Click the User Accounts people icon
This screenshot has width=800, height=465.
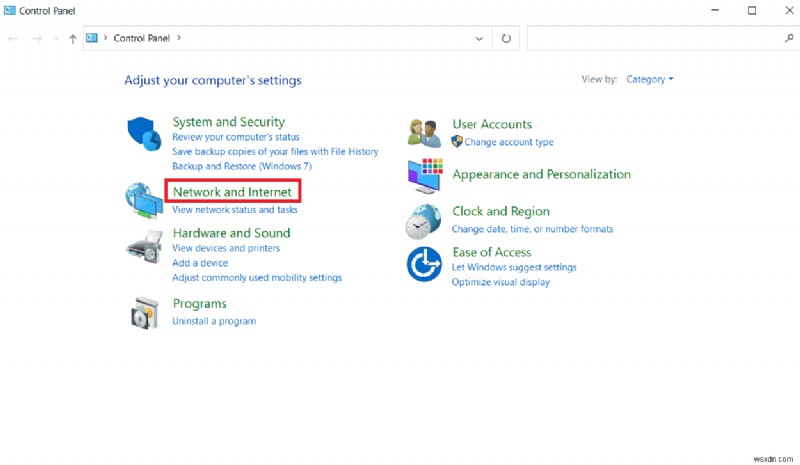[x=425, y=133]
